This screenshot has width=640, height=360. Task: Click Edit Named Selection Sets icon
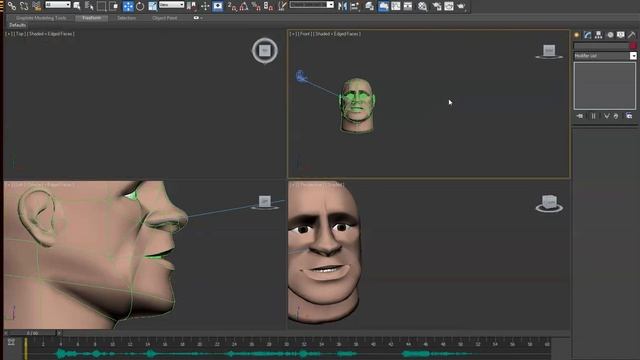[282, 6]
